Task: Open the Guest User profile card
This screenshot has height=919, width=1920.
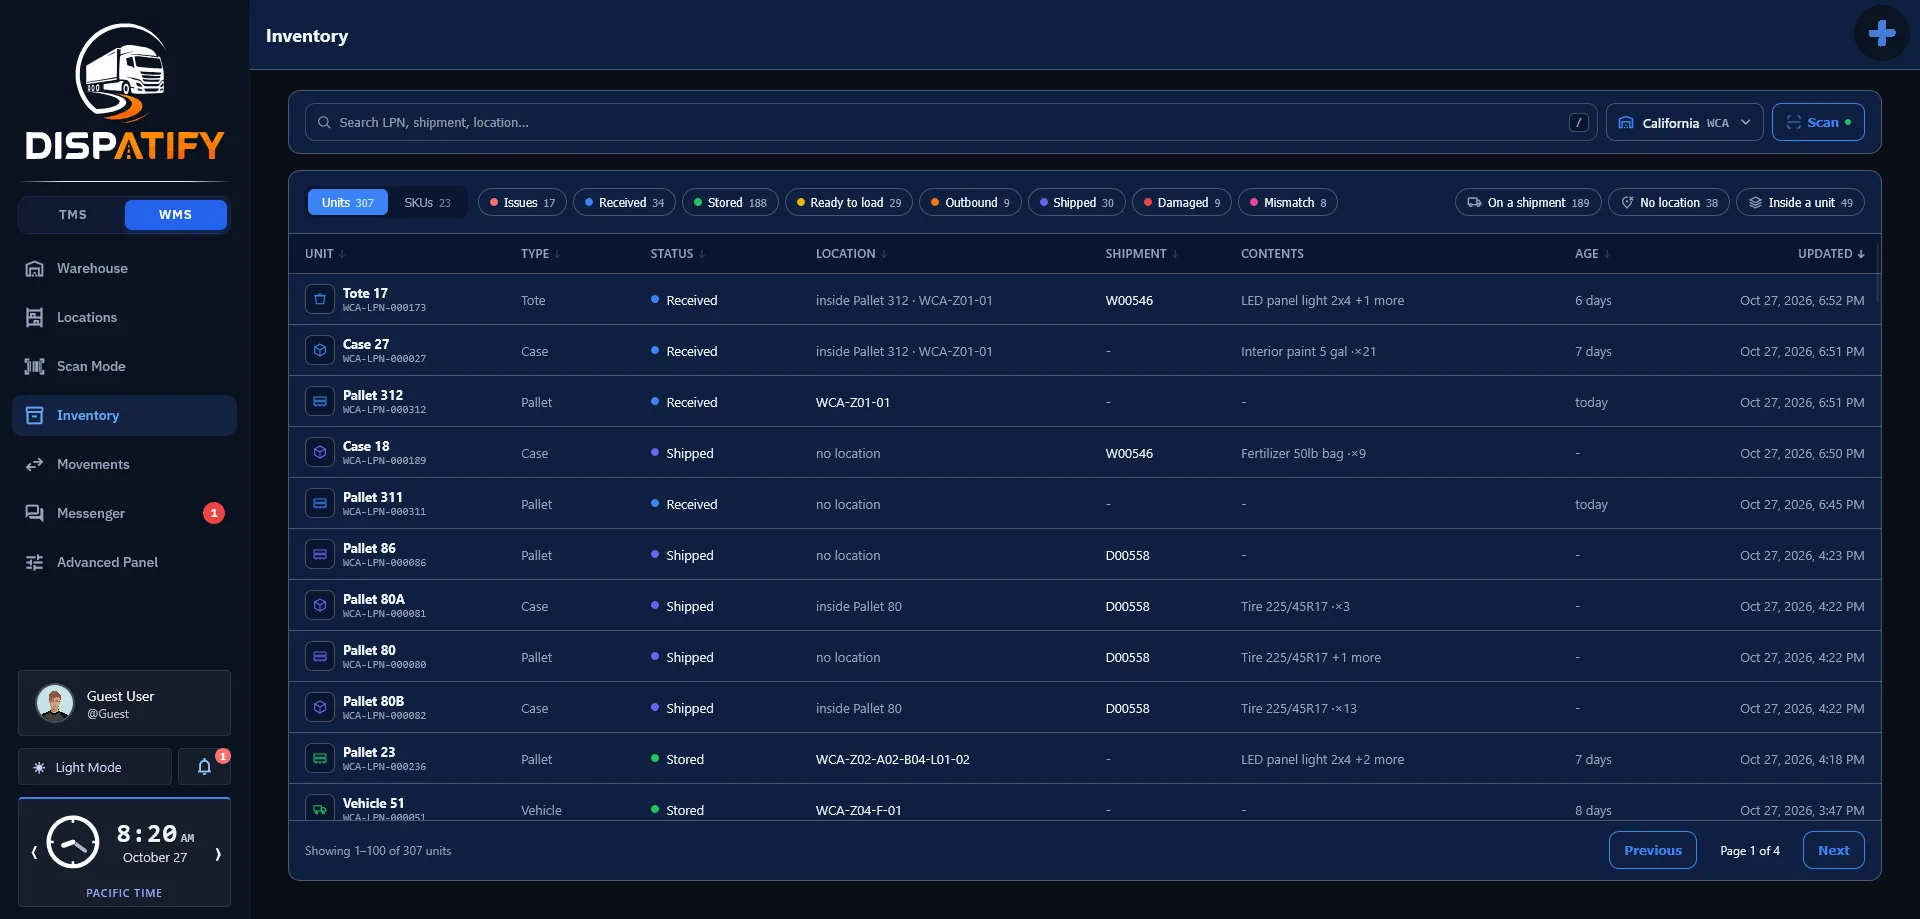Action: coord(124,703)
